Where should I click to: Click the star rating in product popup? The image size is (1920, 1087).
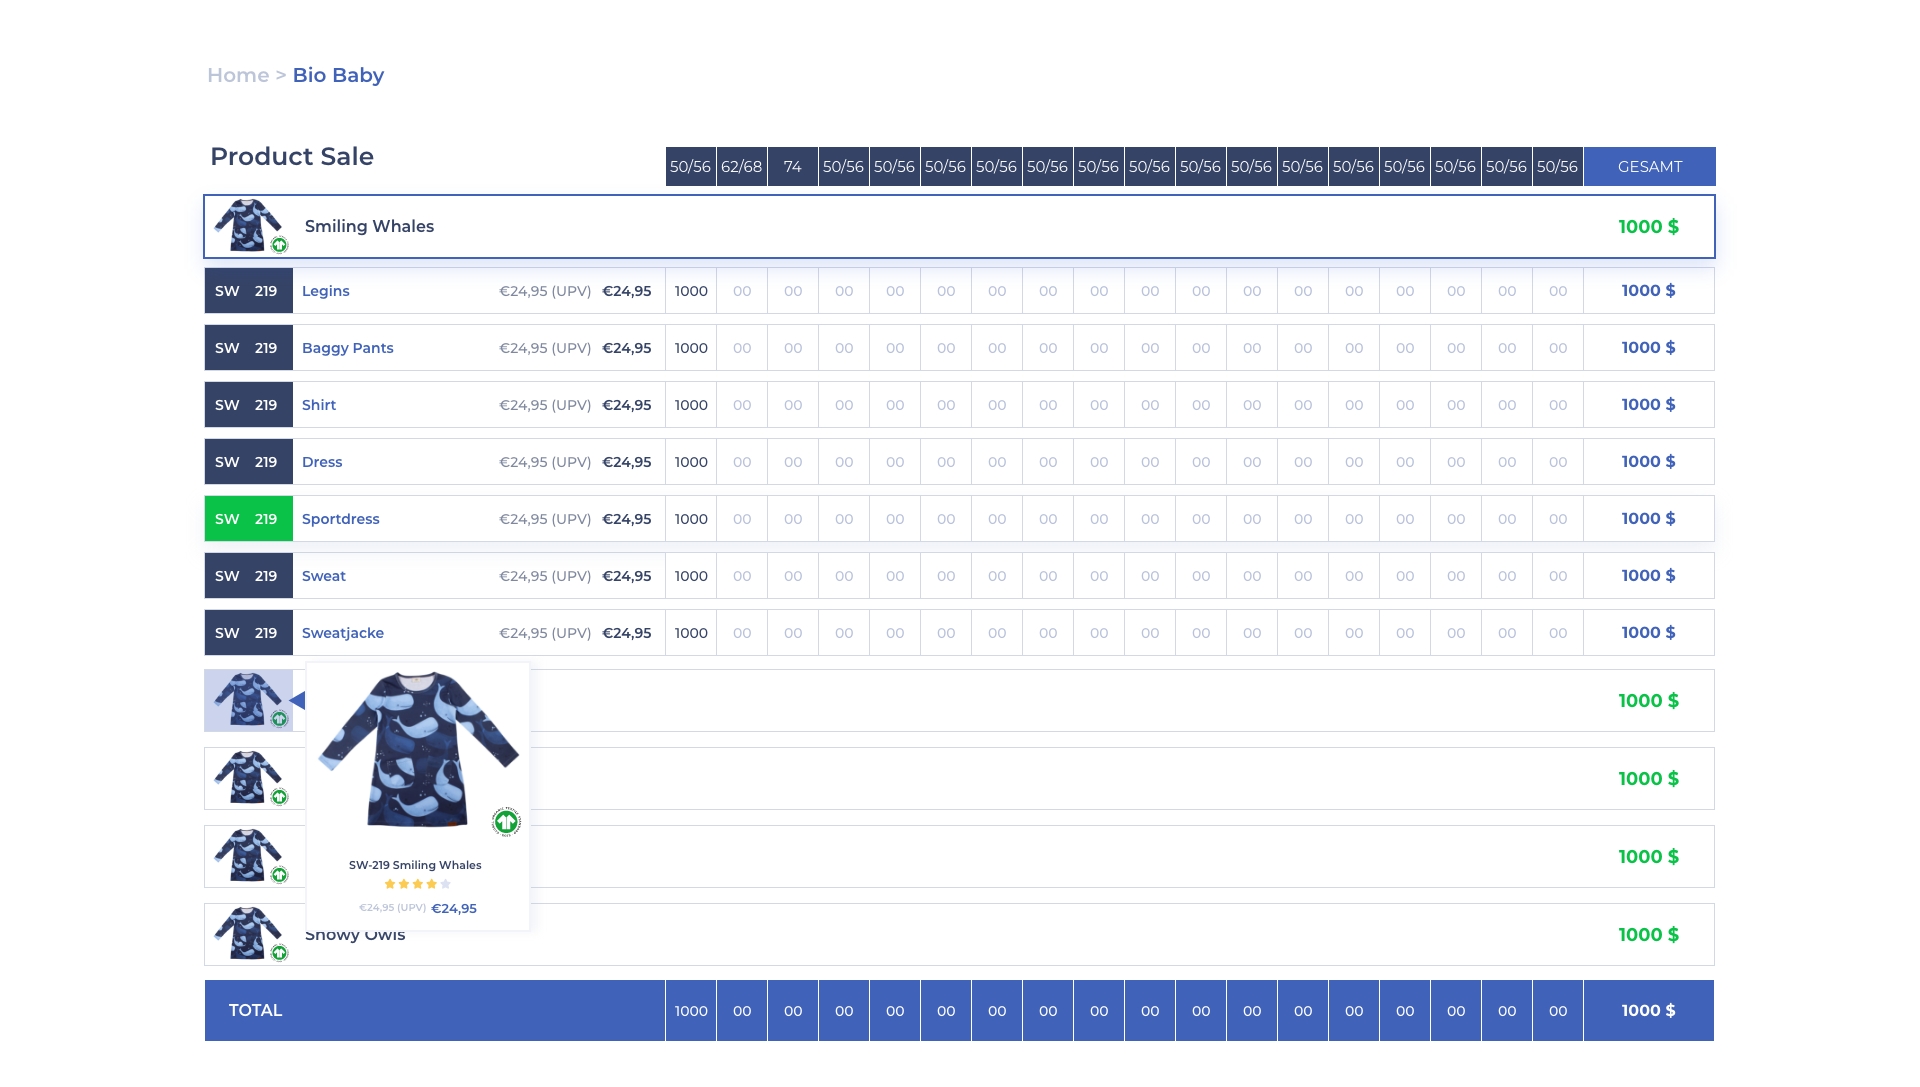pos(417,884)
